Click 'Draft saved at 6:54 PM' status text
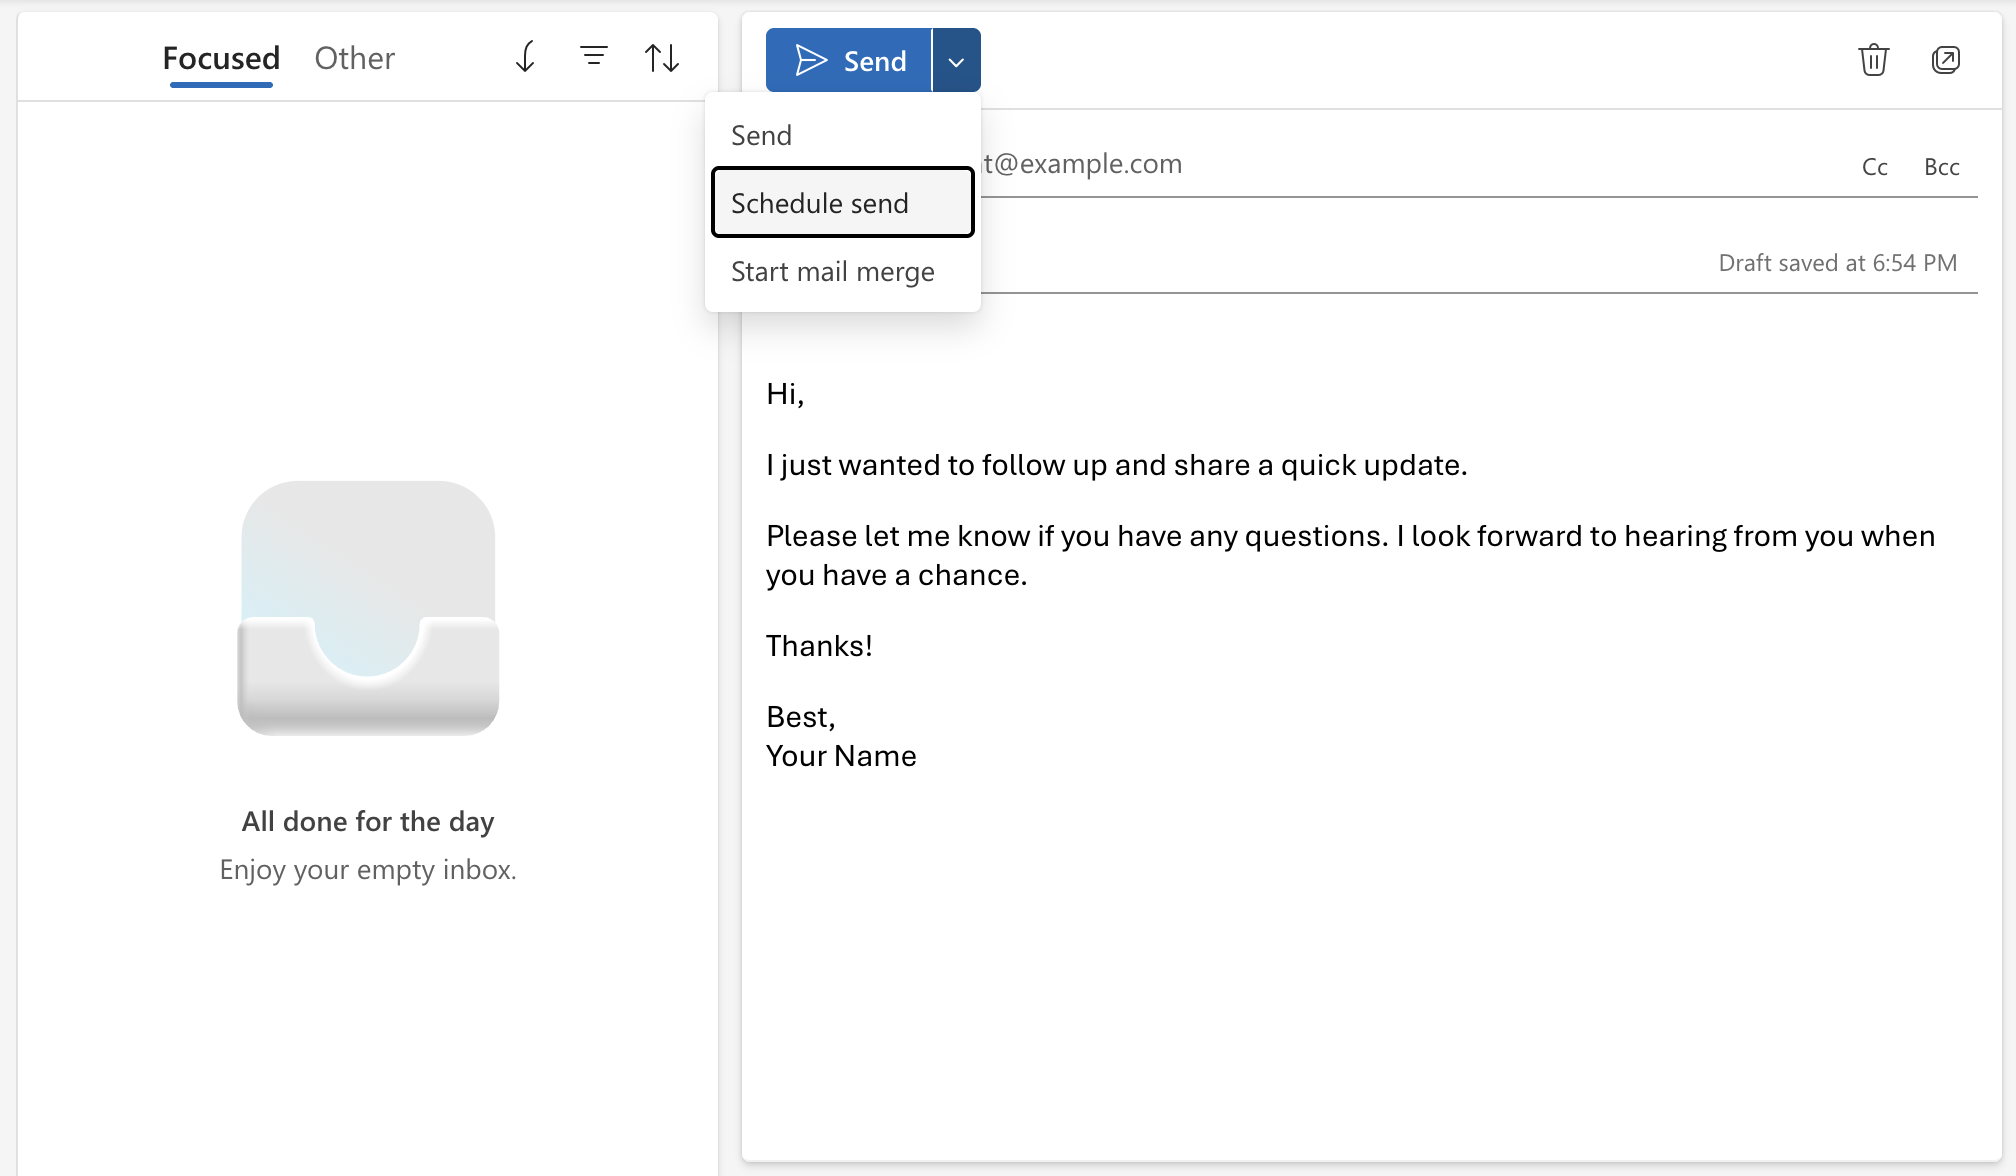This screenshot has width=2016, height=1176. point(1837,263)
